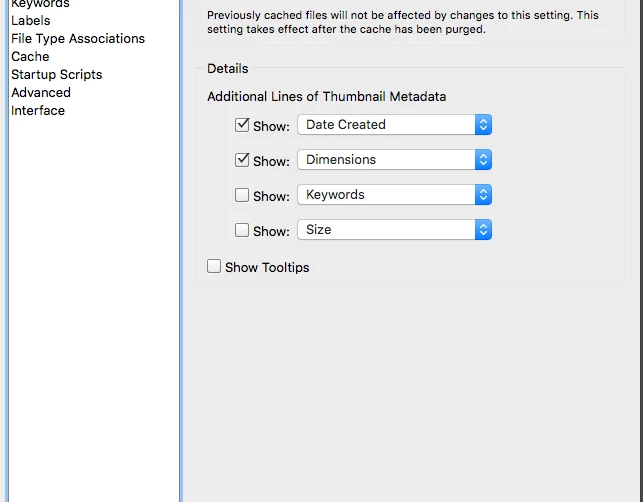Enable the Show Tooltips checkbox

coord(214,266)
